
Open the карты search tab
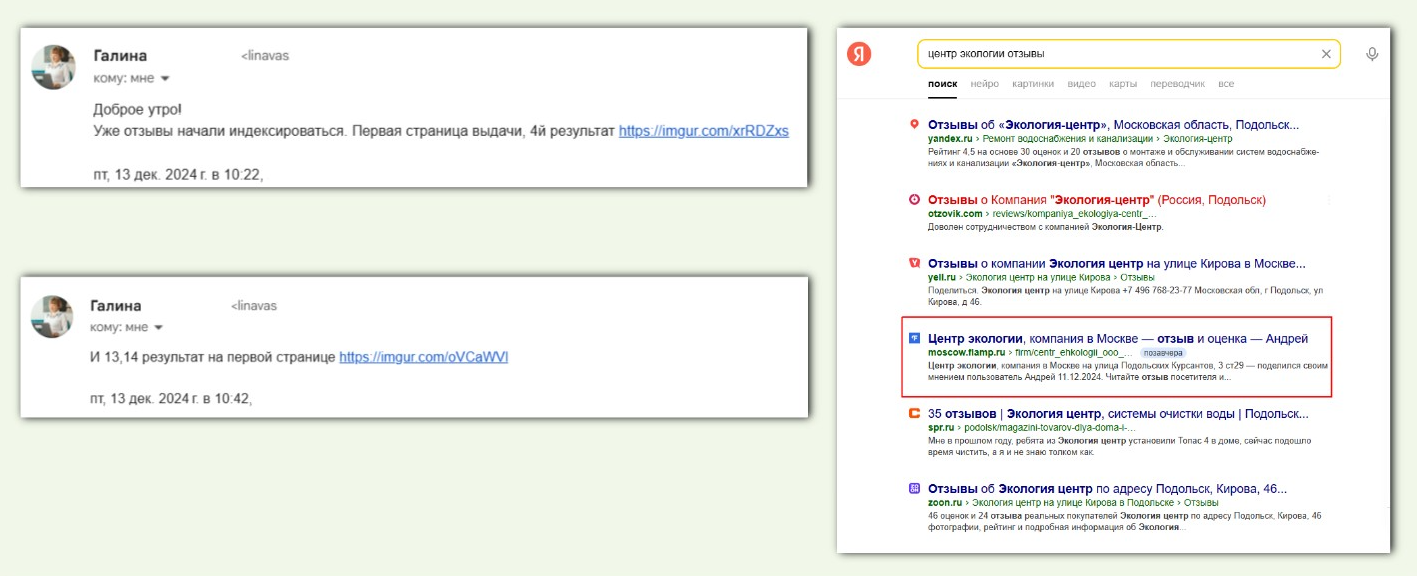[x=1123, y=84]
